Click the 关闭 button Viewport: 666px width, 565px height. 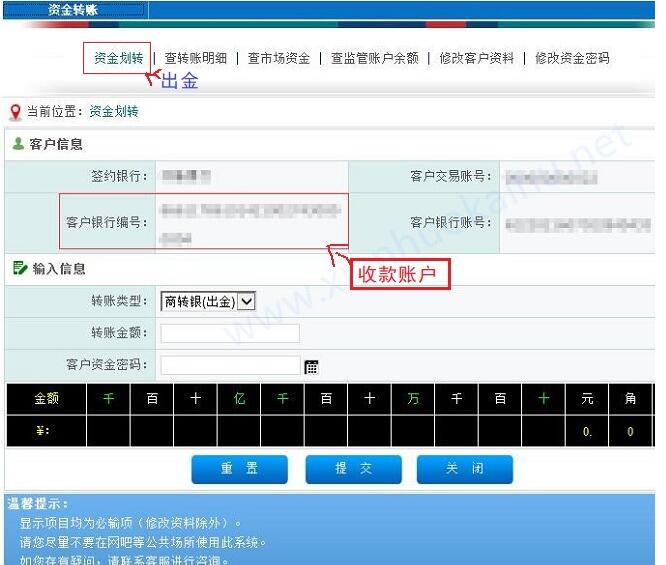click(x=465, y=469)
